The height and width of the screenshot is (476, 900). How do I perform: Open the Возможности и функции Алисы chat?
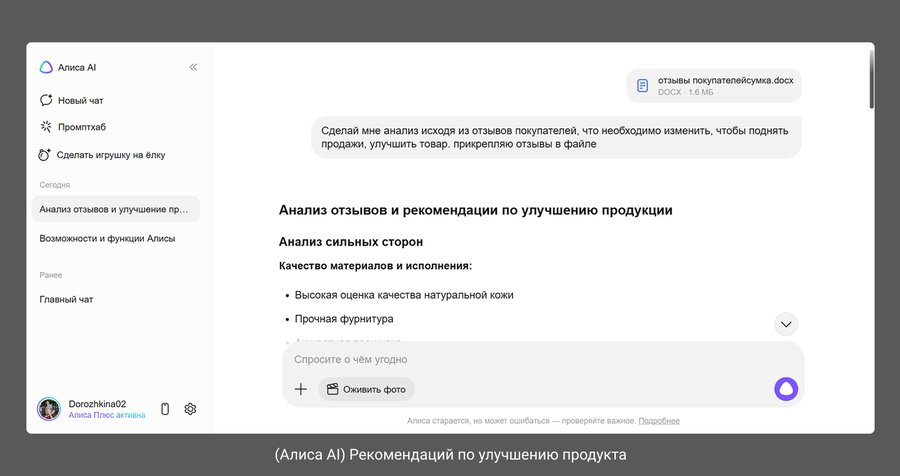(107, 238)
